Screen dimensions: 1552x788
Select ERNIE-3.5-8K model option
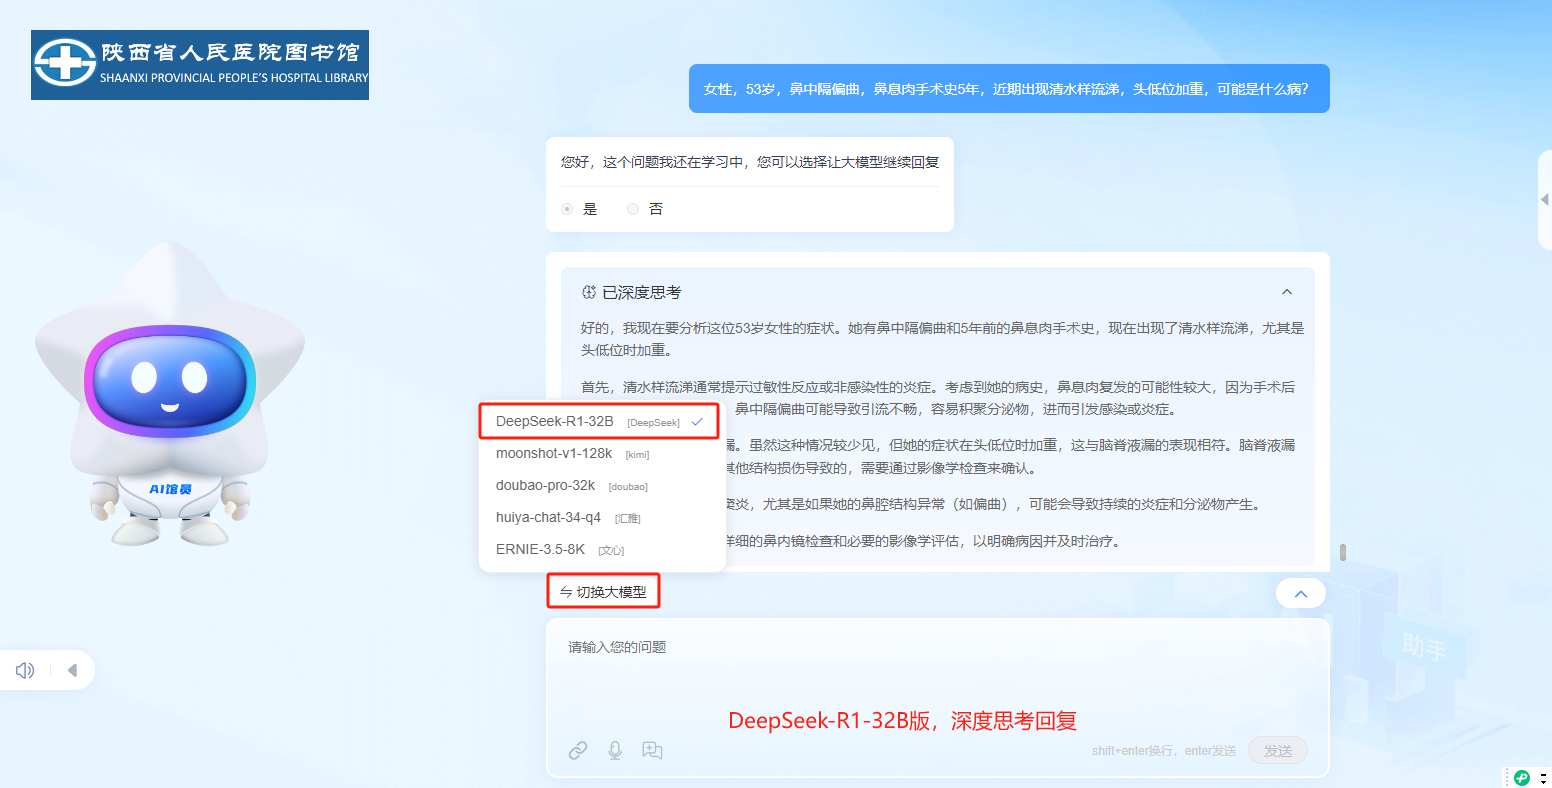540,549
